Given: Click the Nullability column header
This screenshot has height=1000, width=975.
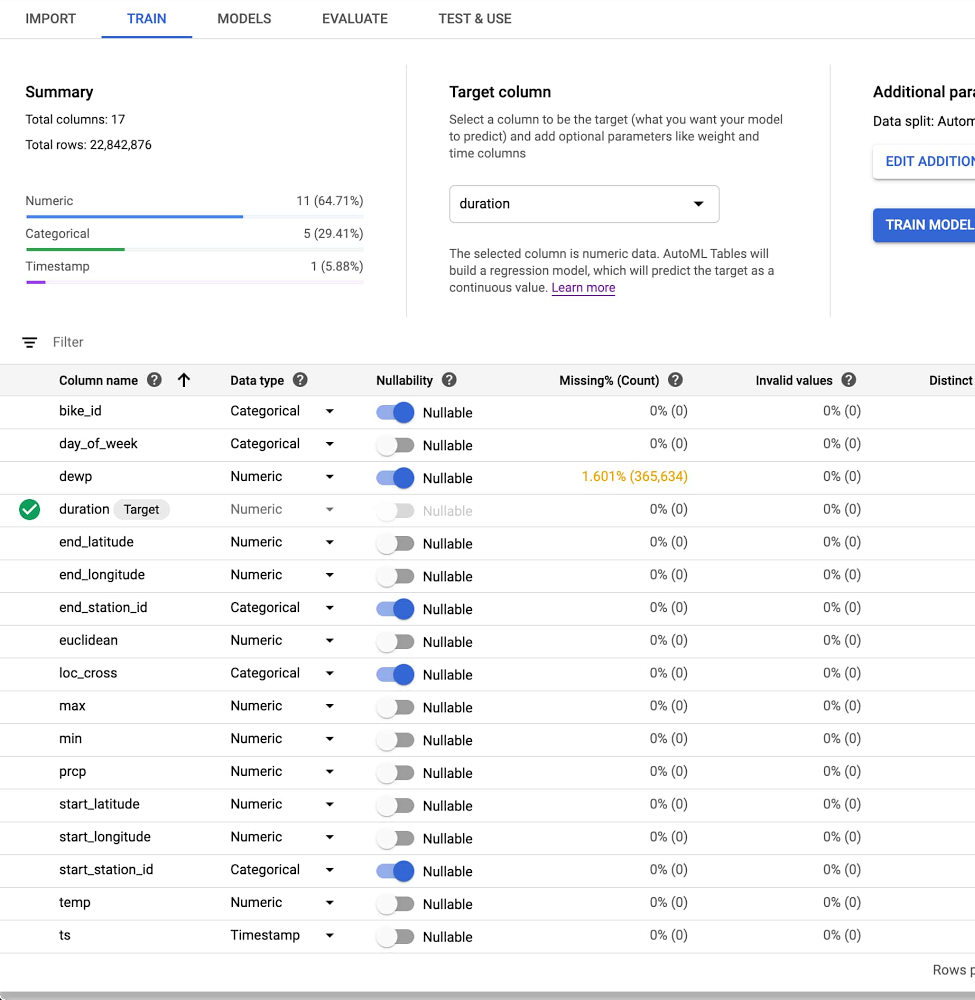Looking at the screenshot, I should (404, 381).
